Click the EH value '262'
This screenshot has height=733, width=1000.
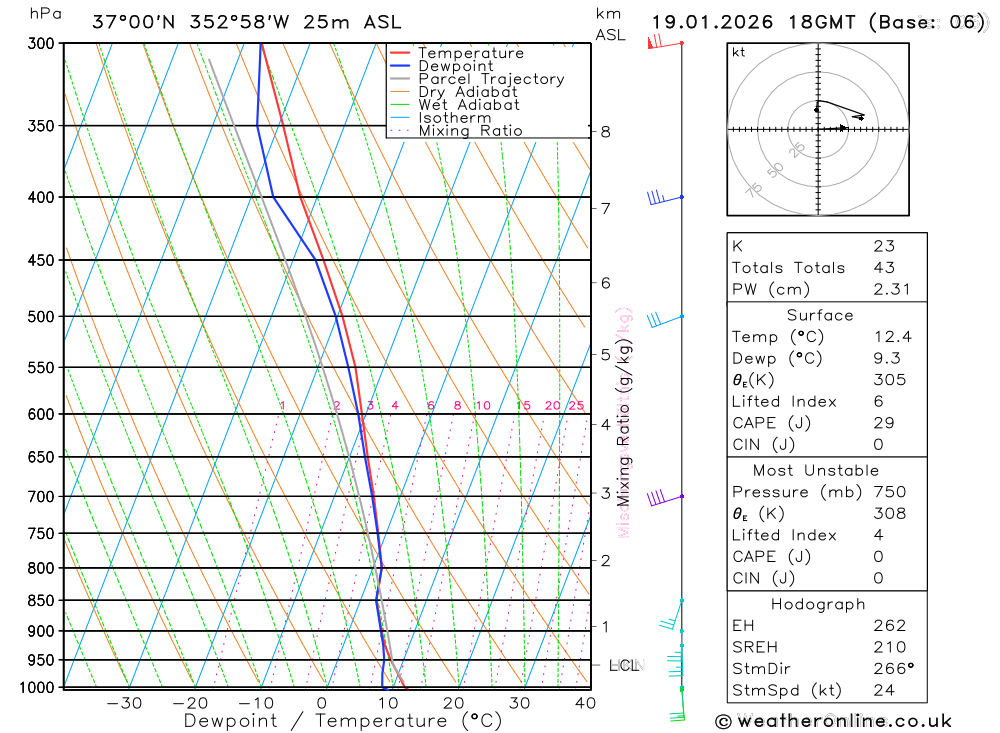890,626
